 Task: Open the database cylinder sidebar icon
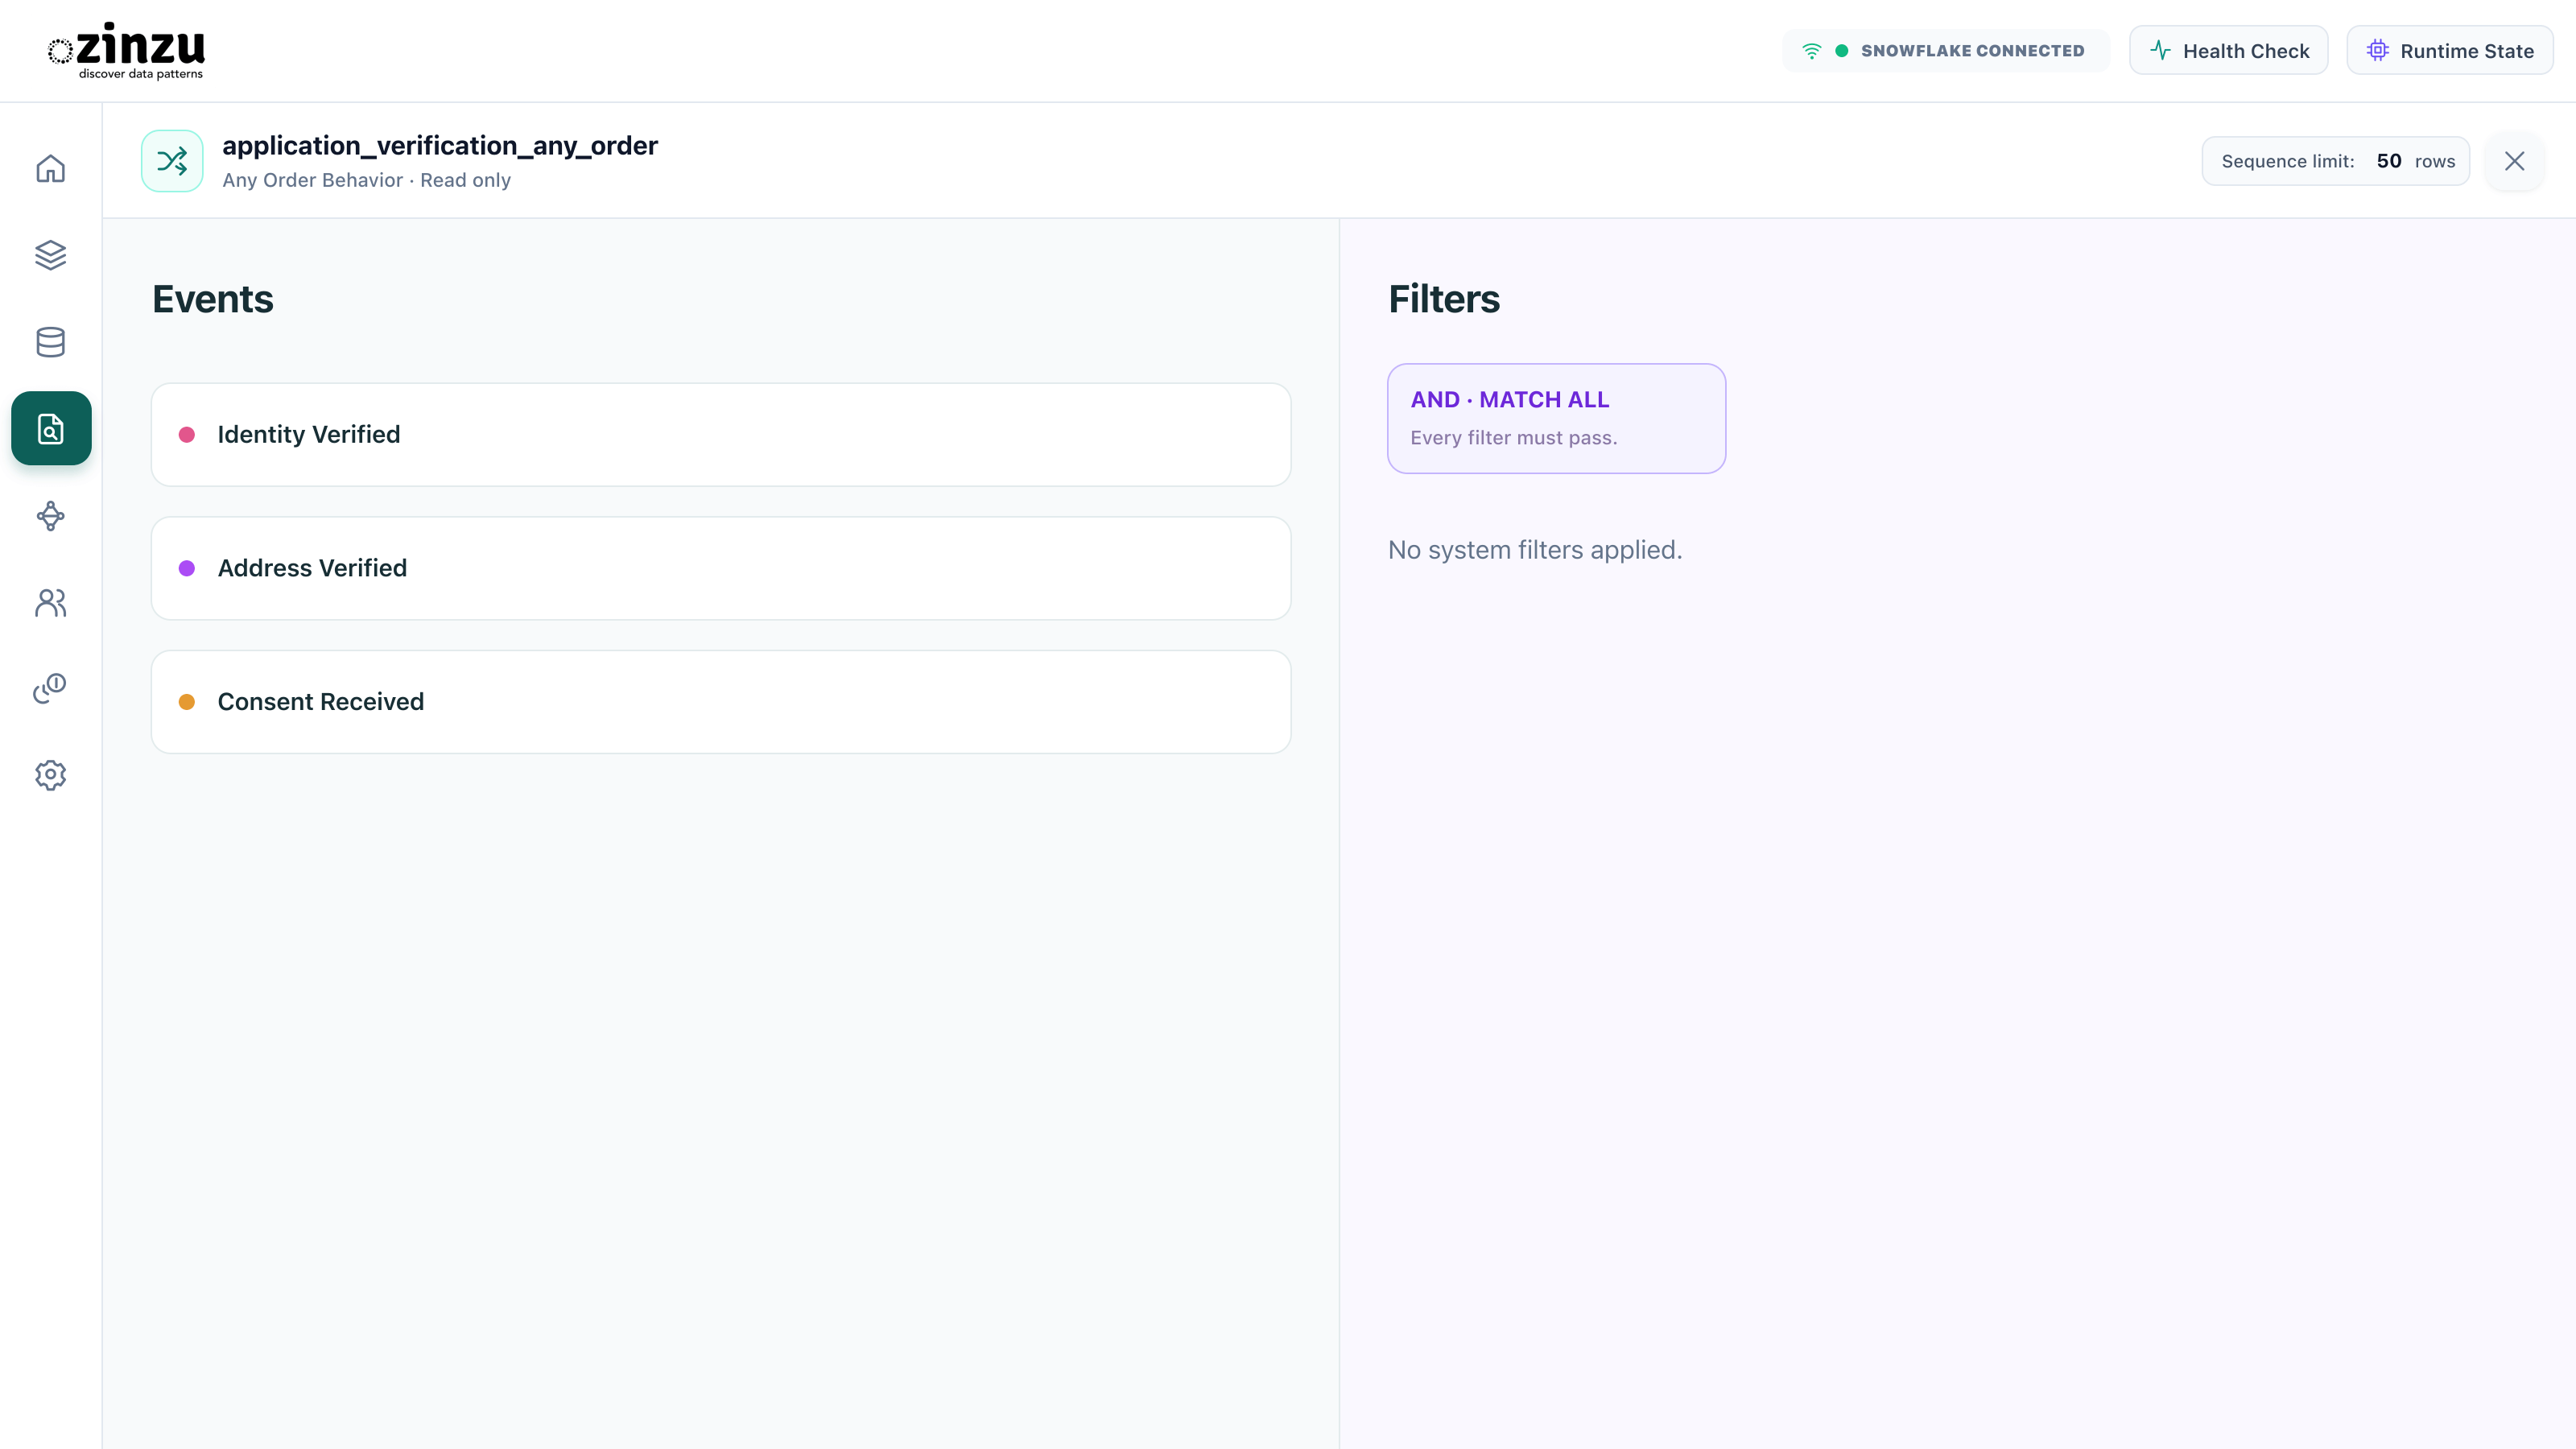50,342
